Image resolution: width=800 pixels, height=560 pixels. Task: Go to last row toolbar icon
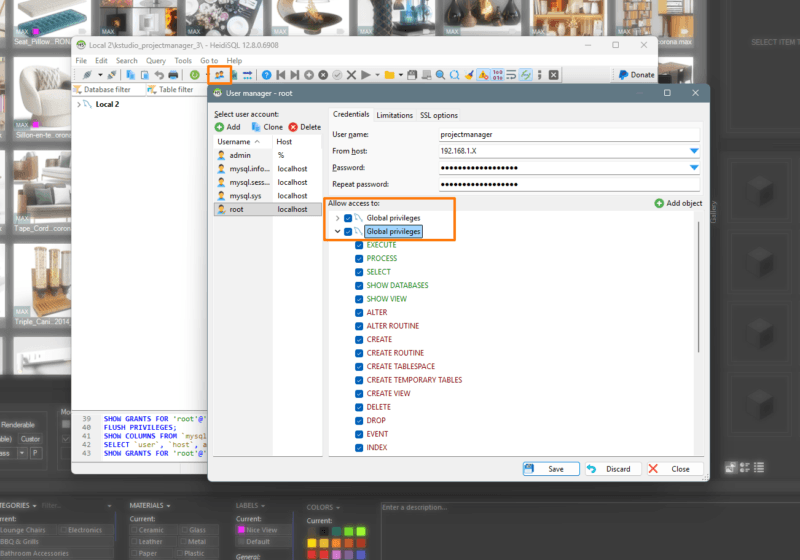pyautogui.click(x=295, y=75)
